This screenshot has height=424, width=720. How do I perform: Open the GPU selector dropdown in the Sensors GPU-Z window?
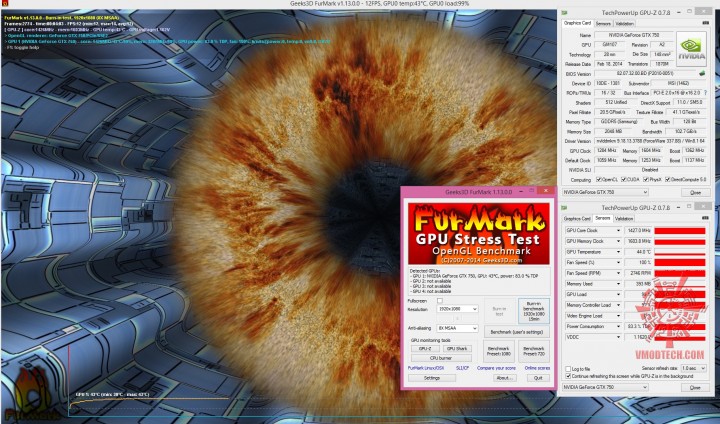coord(605,387)
